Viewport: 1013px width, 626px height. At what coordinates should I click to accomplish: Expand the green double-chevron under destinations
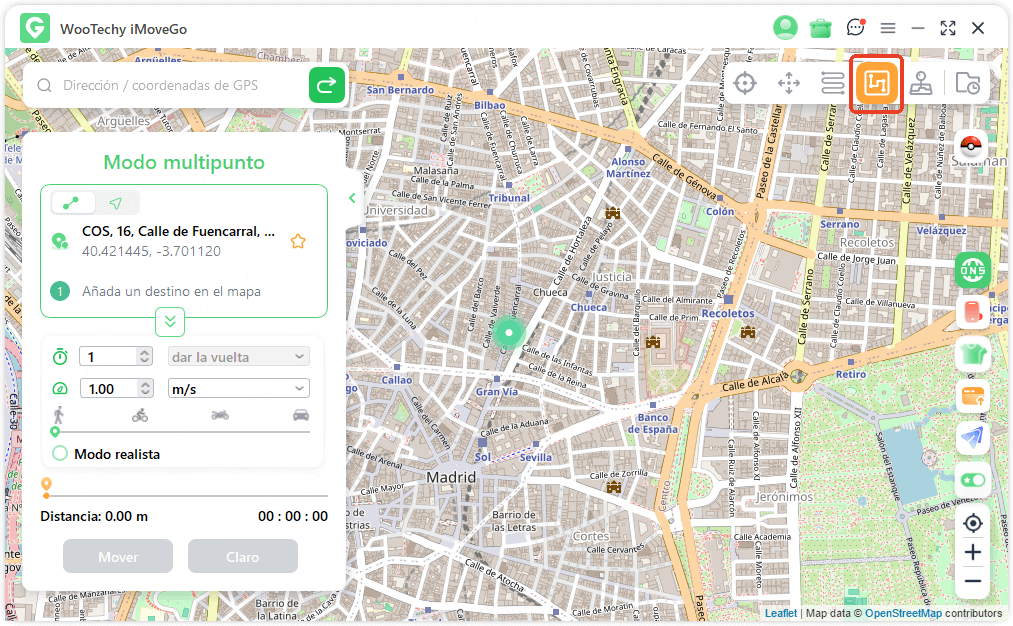(170, 322)
